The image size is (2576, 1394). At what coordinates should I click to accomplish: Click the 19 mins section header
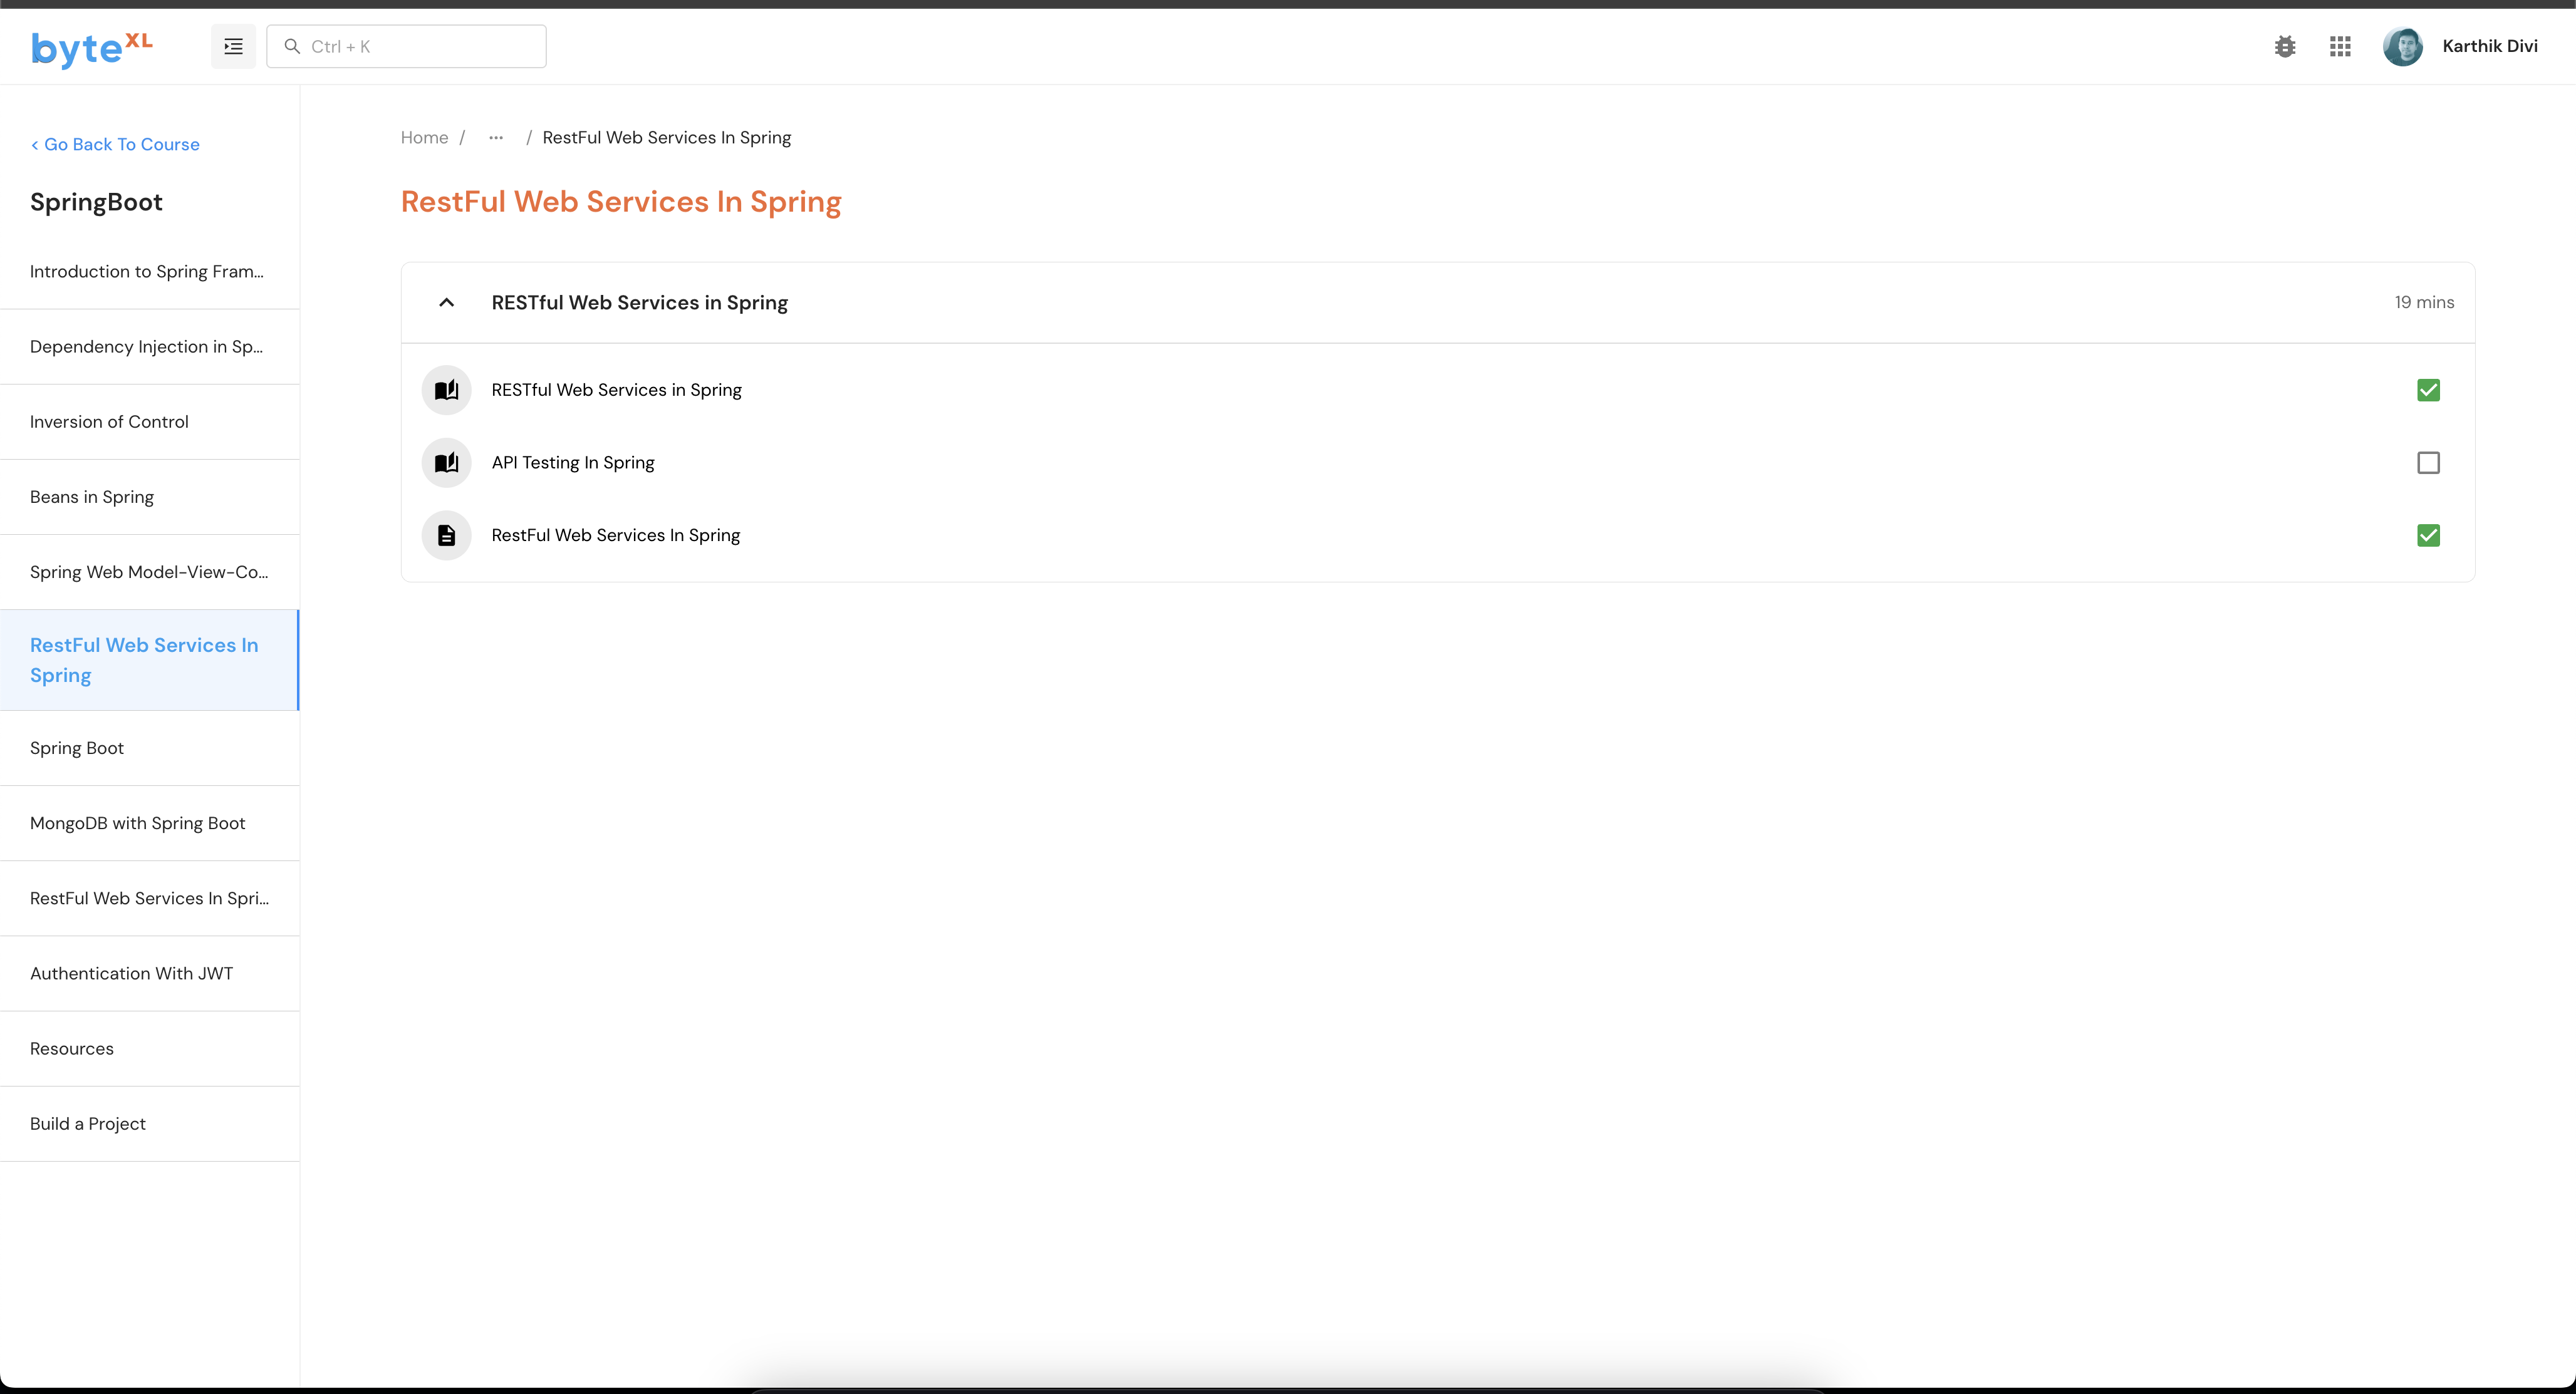pyautogui.click(x=2423, y=302)
